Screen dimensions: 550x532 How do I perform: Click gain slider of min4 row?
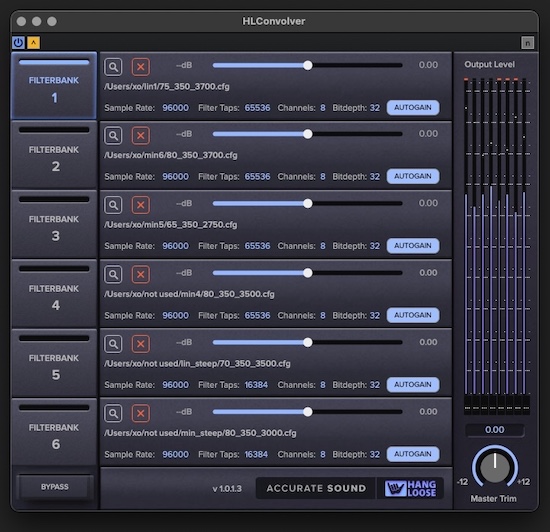pyautogui.click(x=307, y=273)
